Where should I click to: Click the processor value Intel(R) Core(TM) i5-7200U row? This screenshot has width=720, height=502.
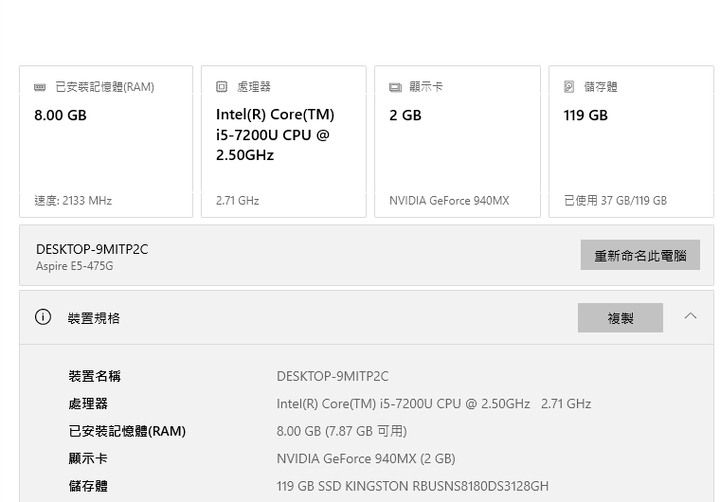pyautogui.click(x=433, y=404)
